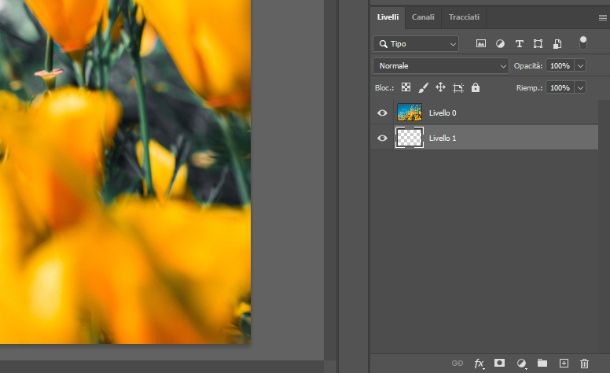Switch to the Tracciati tab
This screenshot has height=373, width=610.
(x=464, y=17)
